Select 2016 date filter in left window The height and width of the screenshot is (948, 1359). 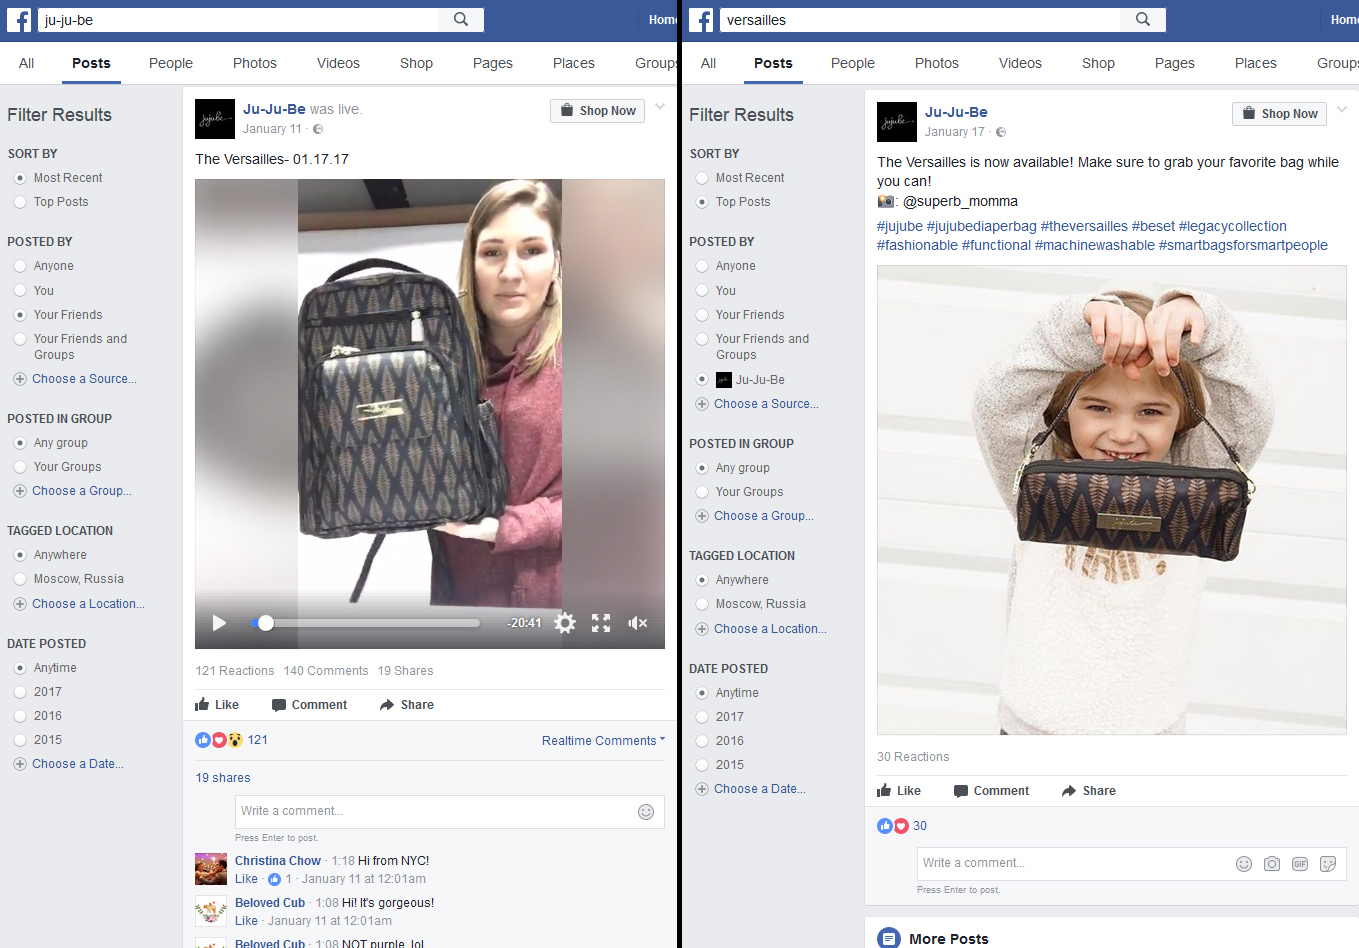[x=20, y=716]
